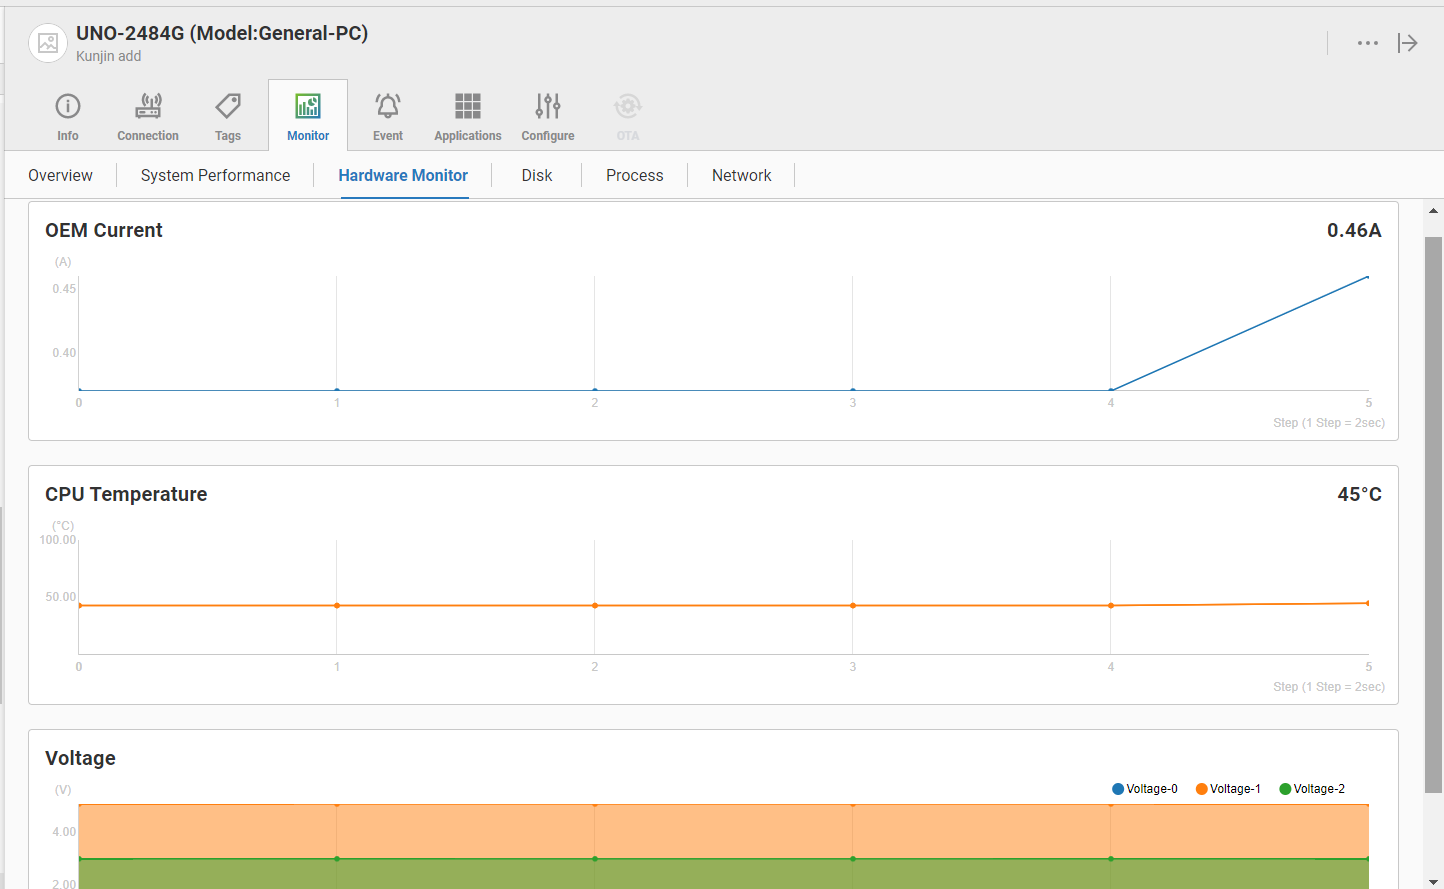
Task: Open the Connection router icon
Action: pos(148,106)
